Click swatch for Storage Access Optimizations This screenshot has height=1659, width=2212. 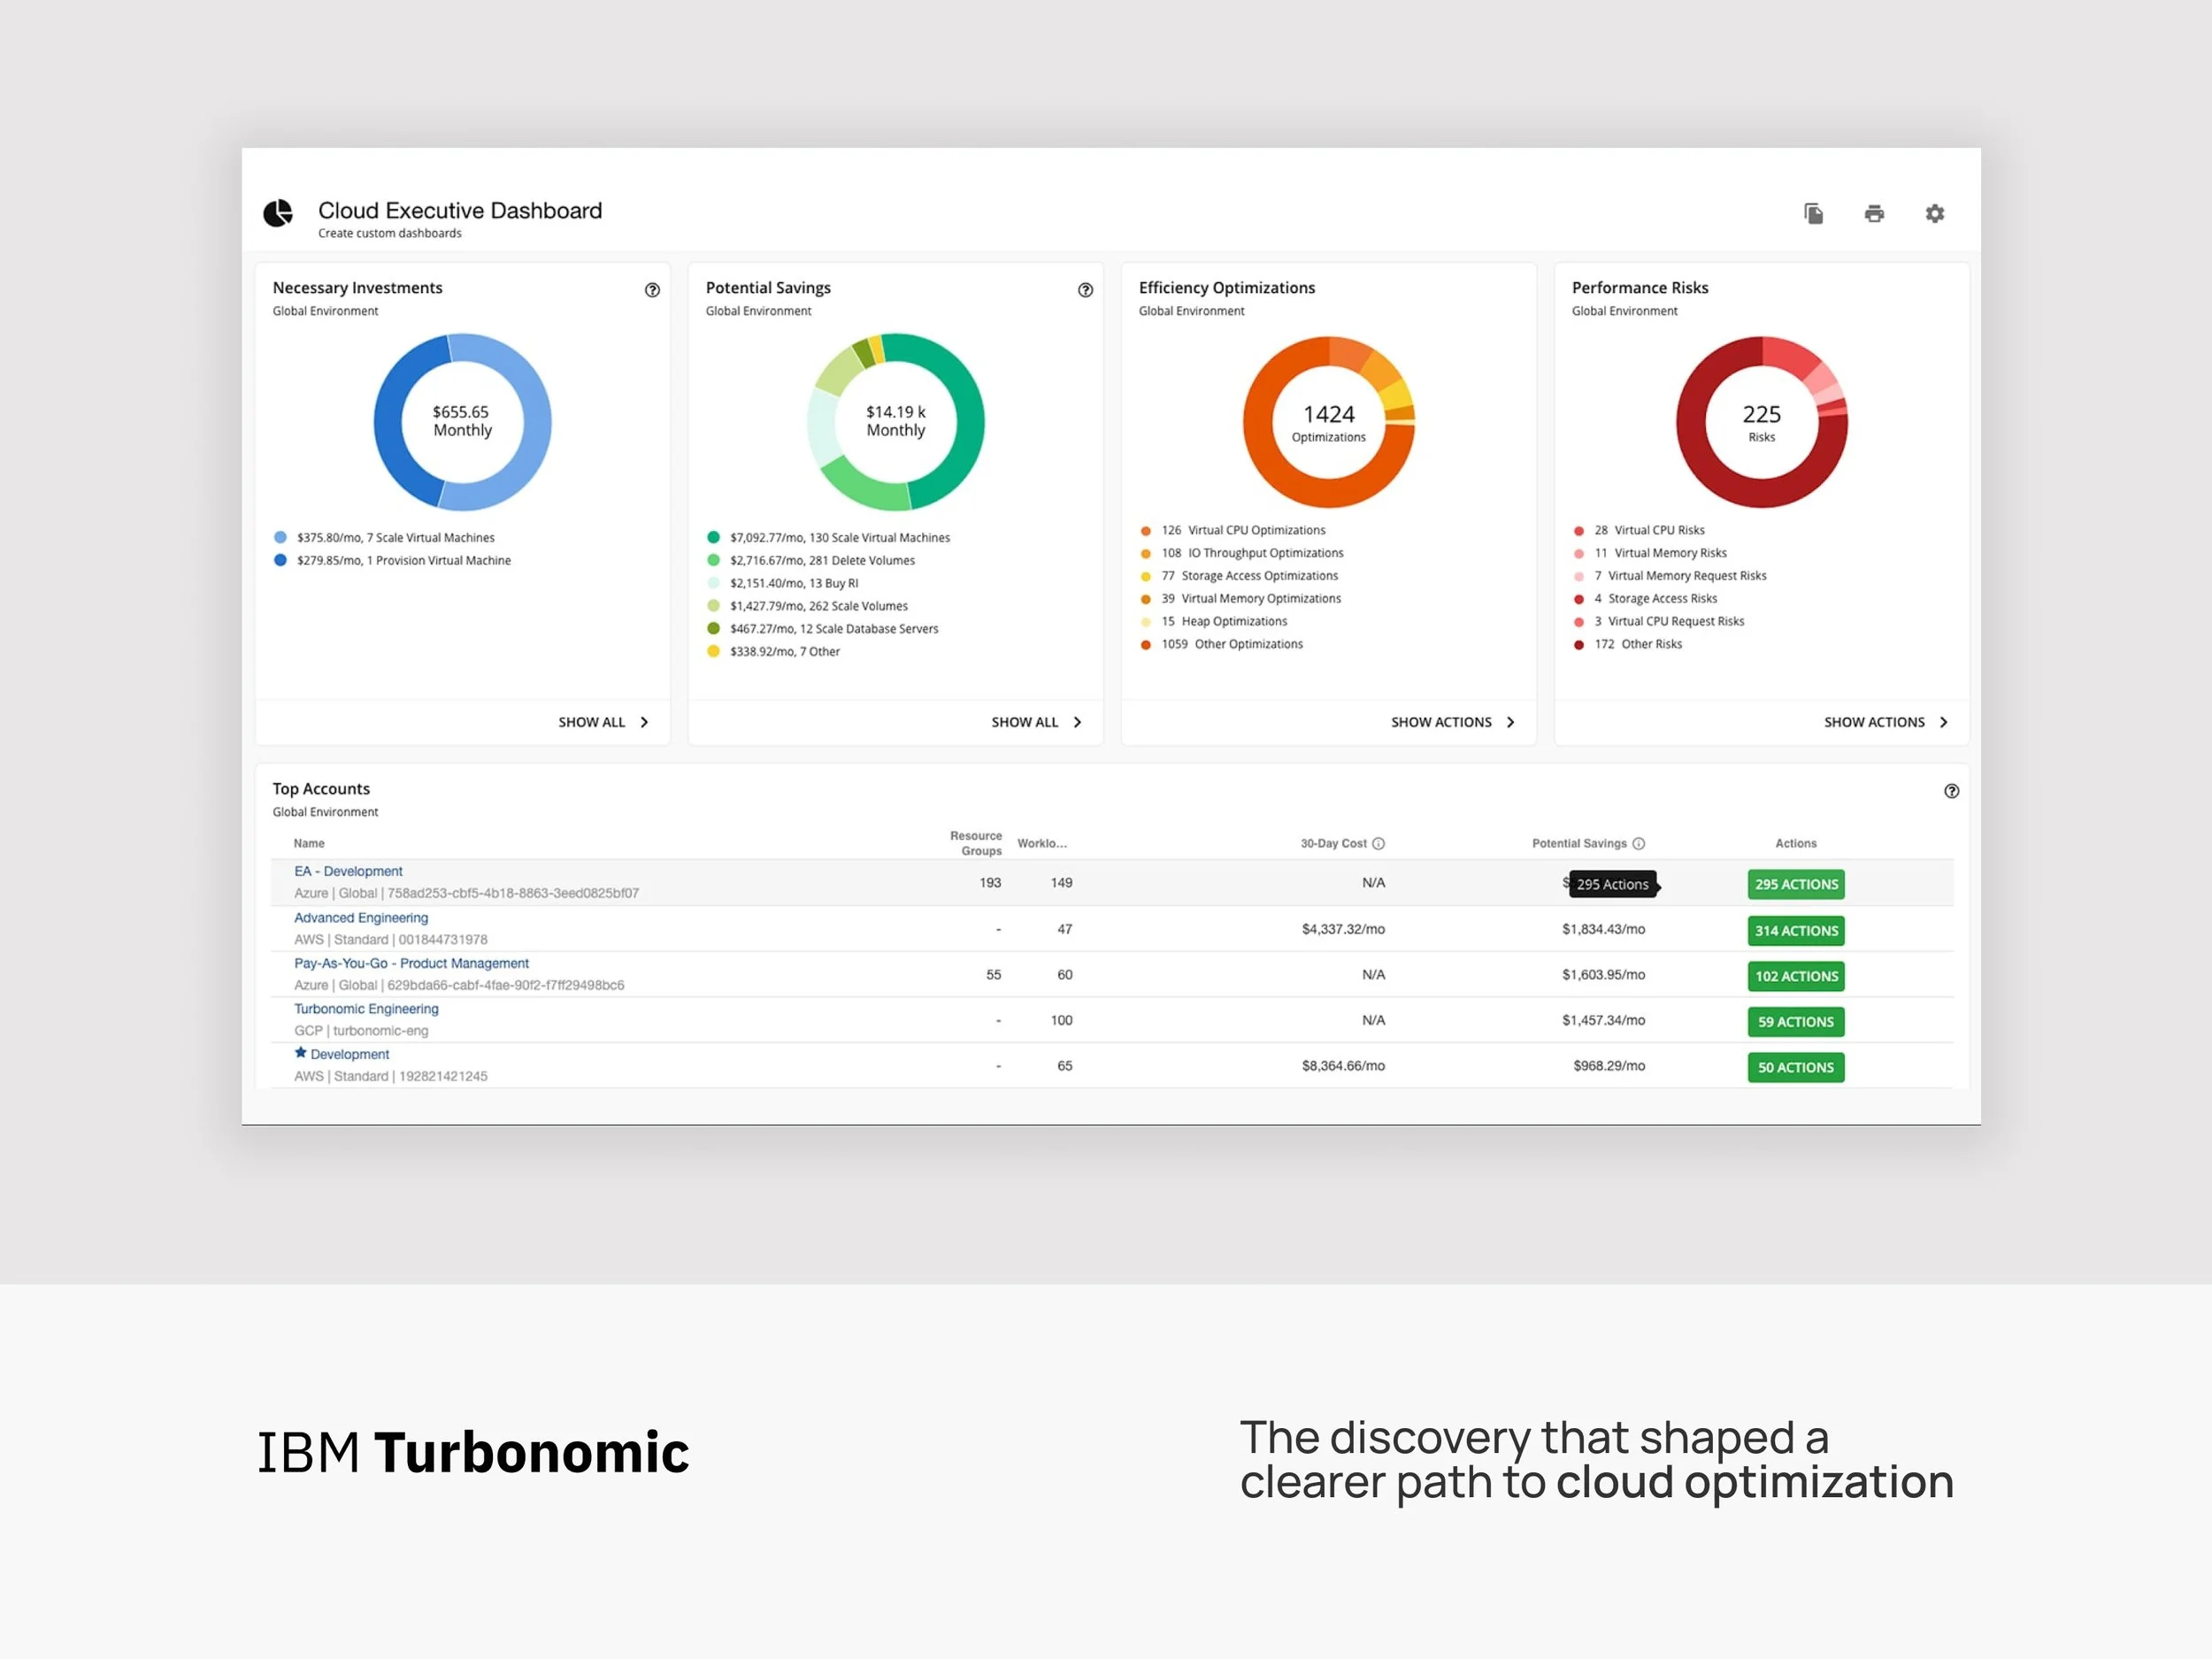point(1146,576)
